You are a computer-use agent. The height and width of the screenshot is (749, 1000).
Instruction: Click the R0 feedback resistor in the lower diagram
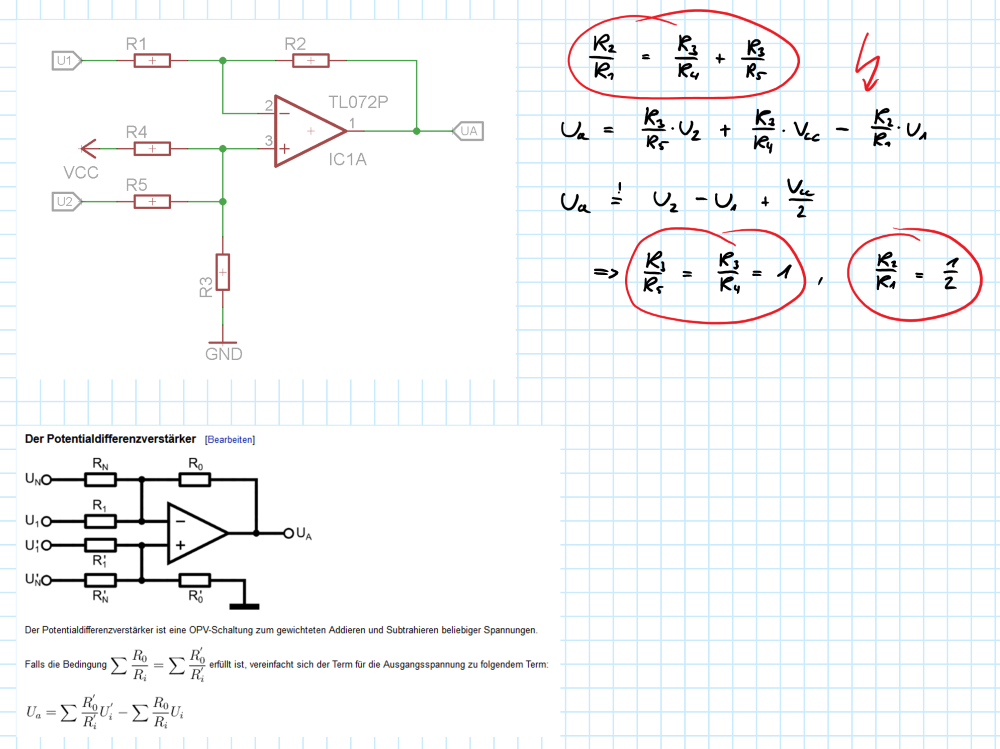[195, 479]
